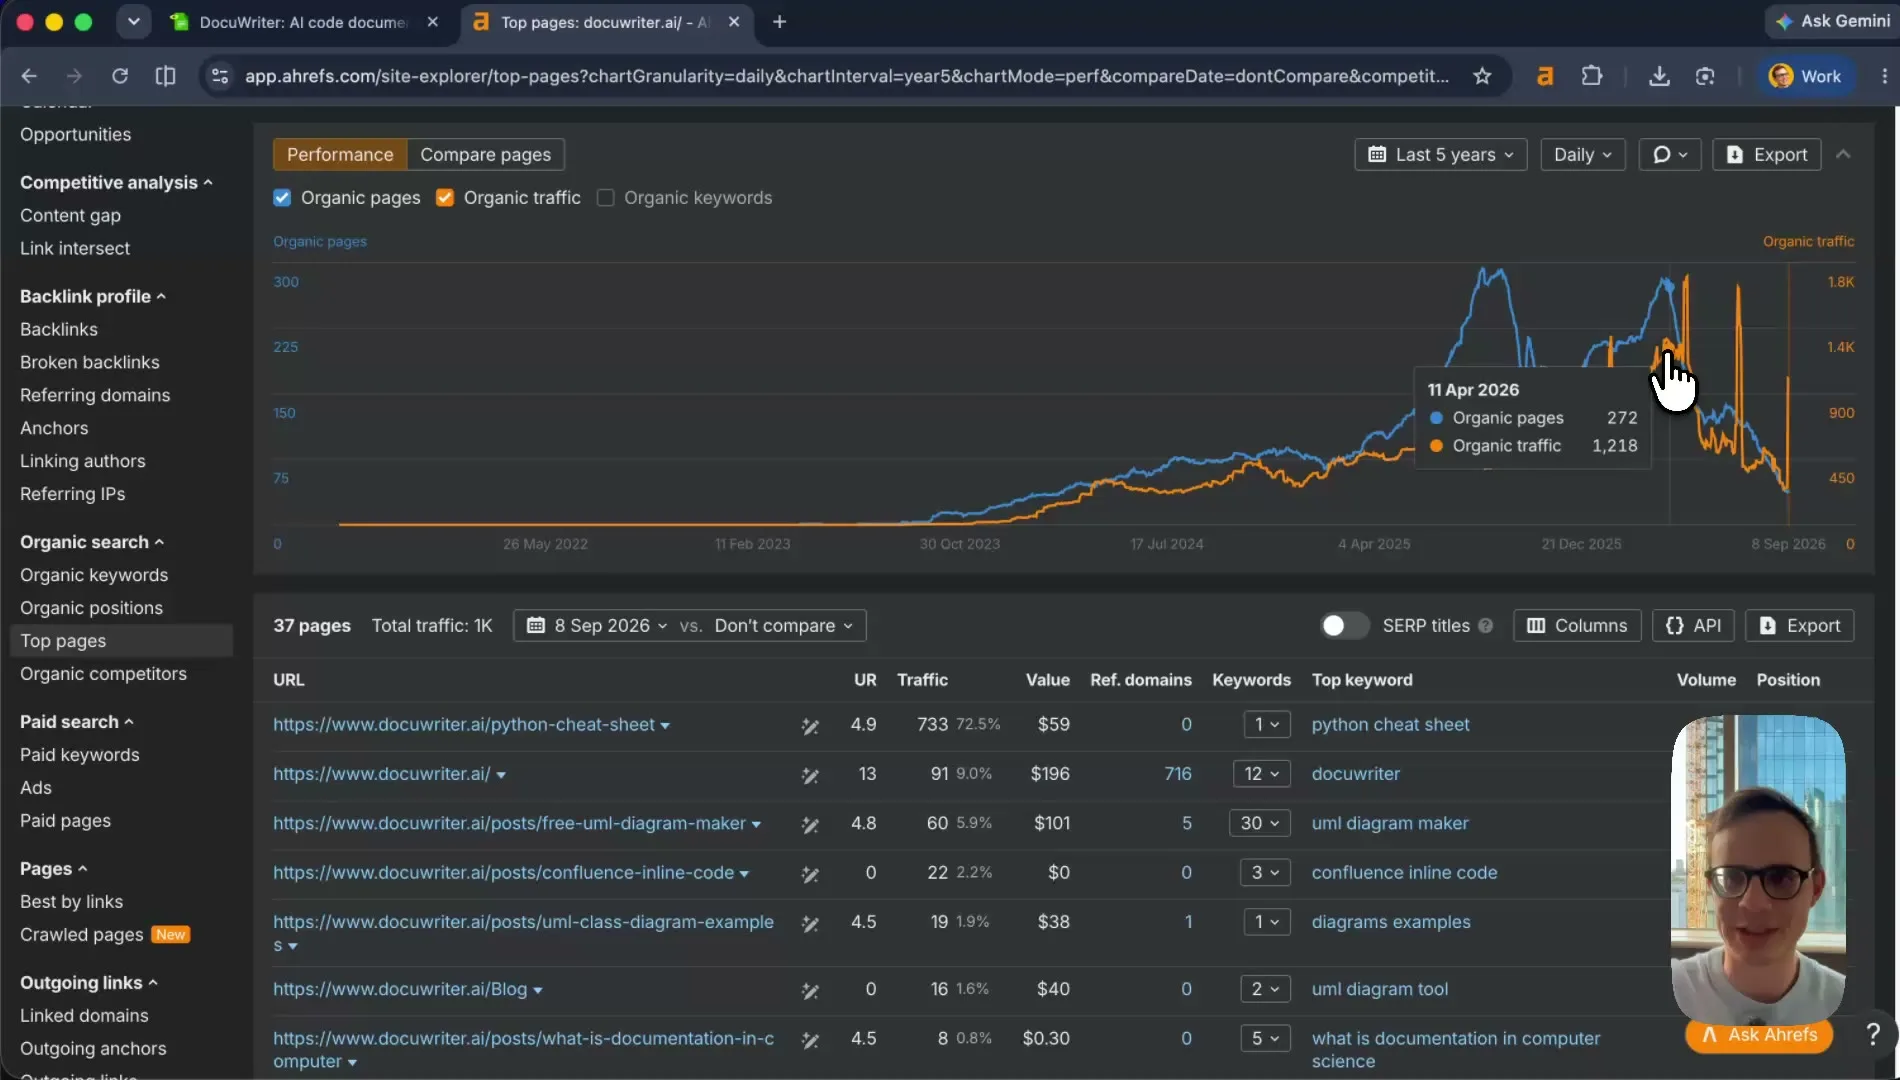Uncheck the Organic traffic checkbox
1900x1080 pixels.
(445, 198)
